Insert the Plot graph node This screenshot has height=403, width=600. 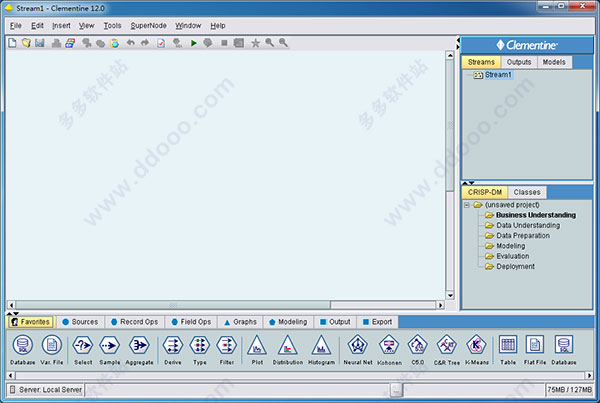tap(257, 349)
